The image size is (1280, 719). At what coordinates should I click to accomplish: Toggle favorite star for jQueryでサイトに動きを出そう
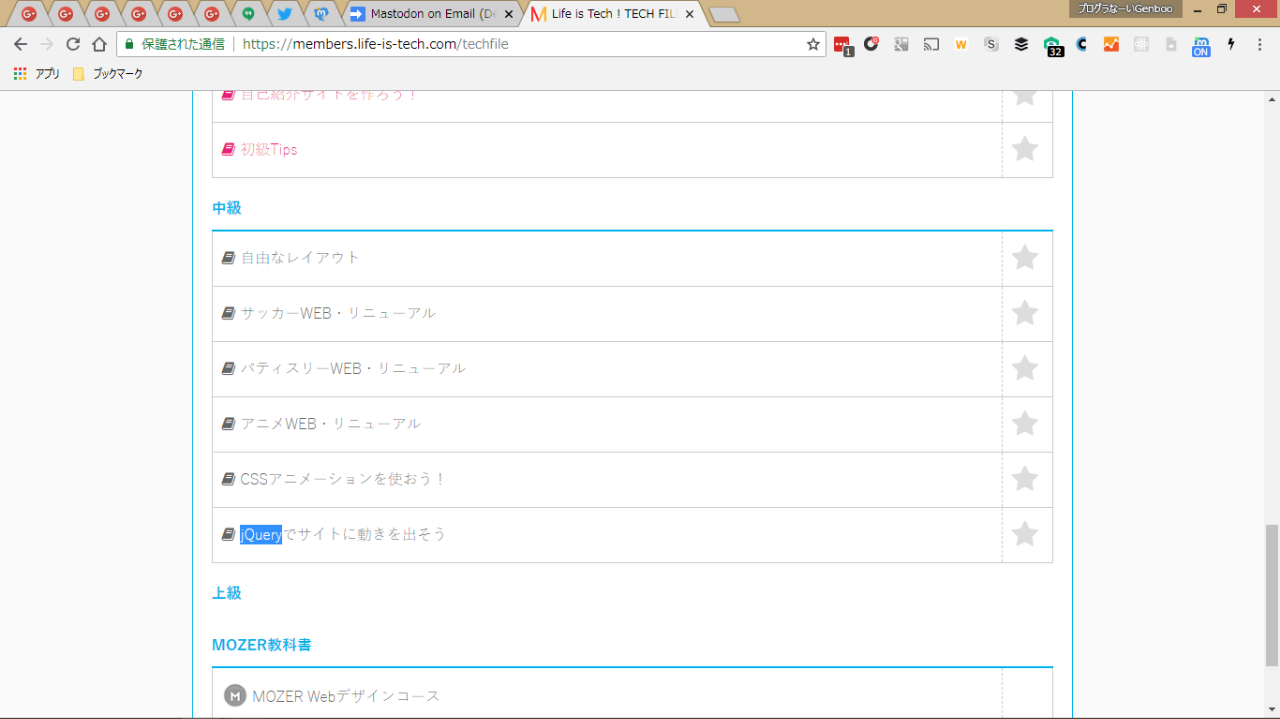coord(1024,534)
